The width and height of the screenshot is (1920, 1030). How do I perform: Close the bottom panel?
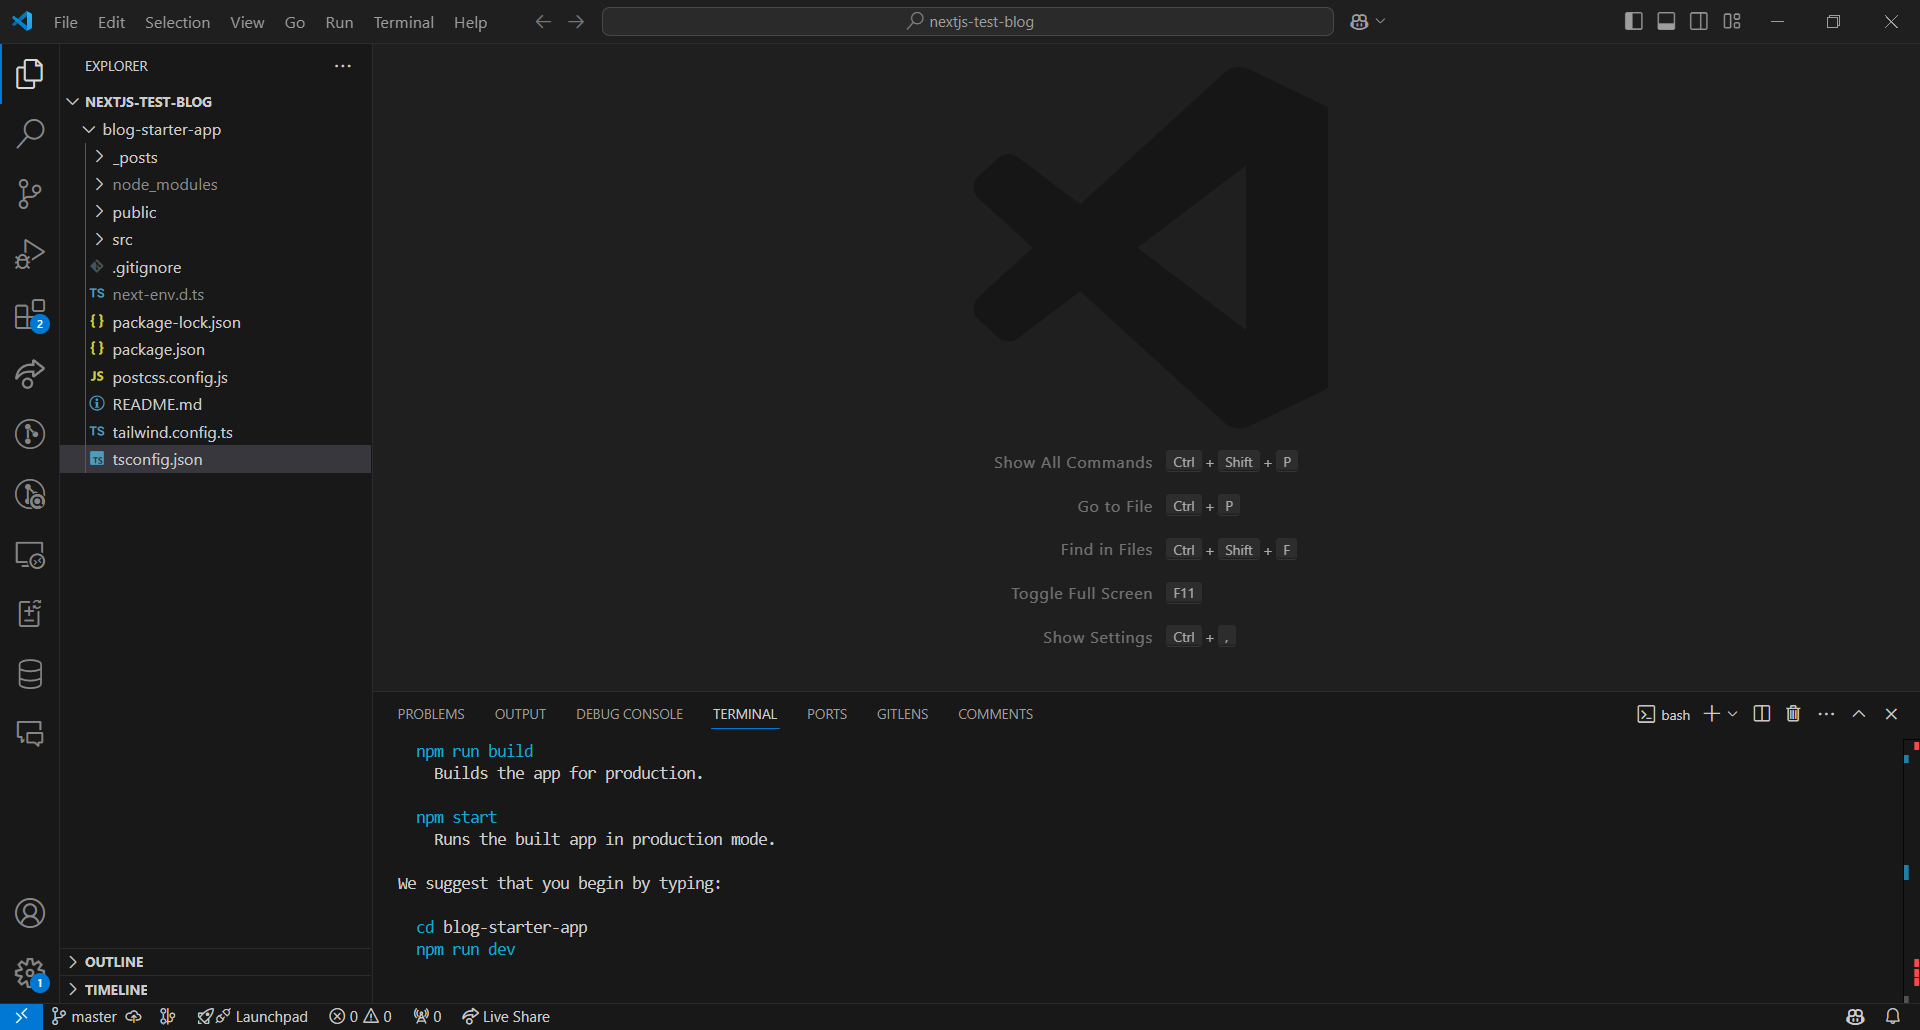point(1891,714)
